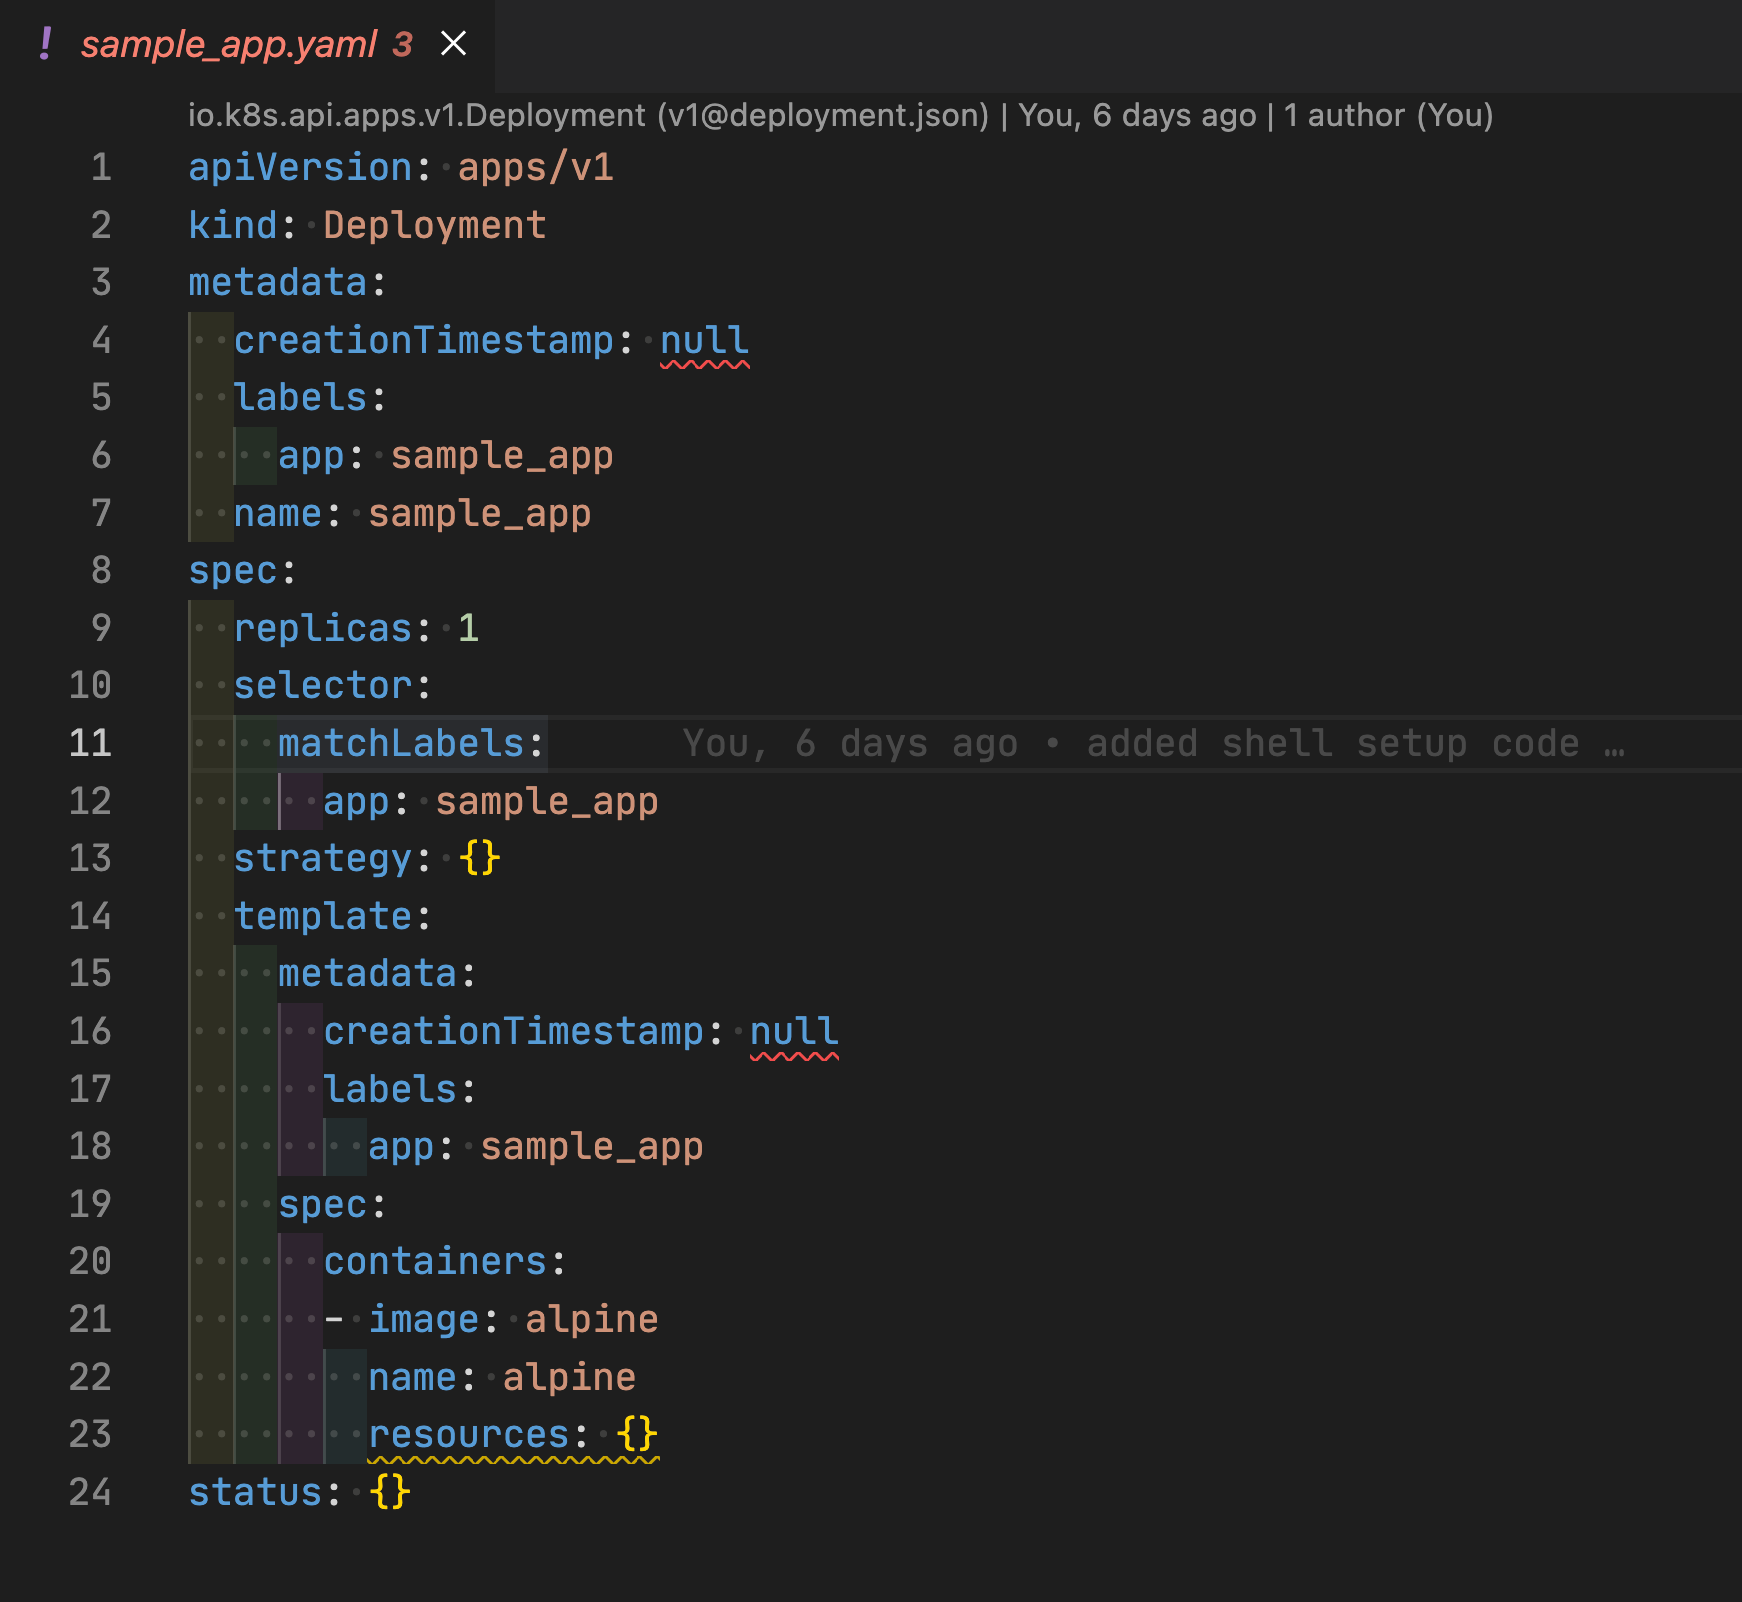The height and width of the screenshot is (1602, 1742).
Task: Click the name key on line 7
Action: 278,513
